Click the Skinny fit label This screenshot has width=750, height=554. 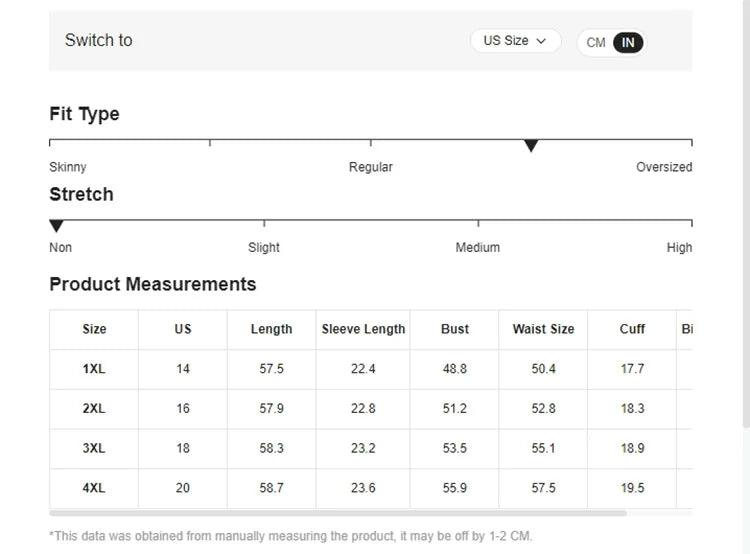click(68, 167)
